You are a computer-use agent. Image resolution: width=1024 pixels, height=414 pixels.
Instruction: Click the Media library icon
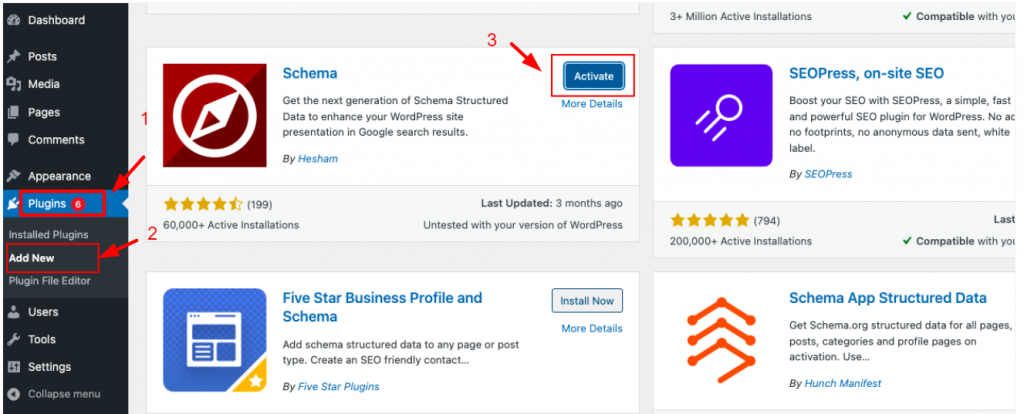(14, 85)
